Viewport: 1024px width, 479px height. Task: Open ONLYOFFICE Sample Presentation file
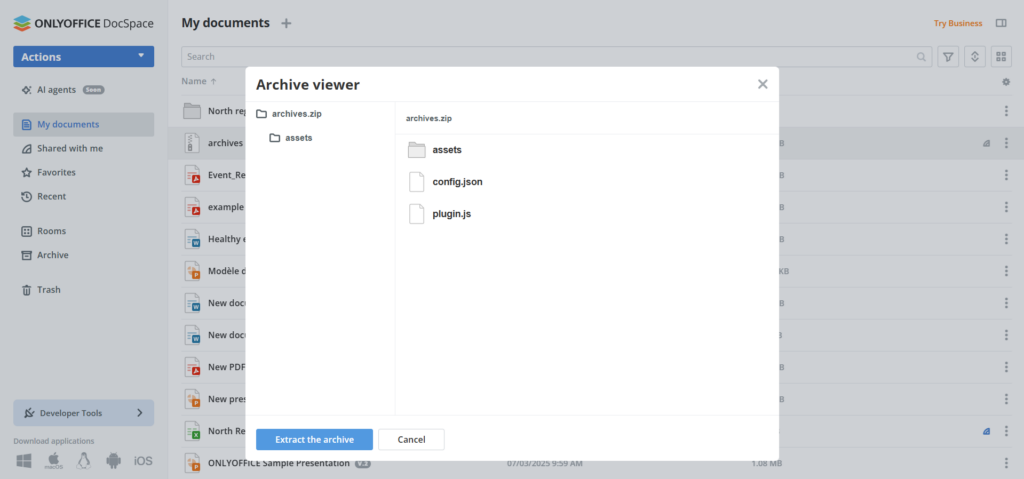(x=278, y=463)
